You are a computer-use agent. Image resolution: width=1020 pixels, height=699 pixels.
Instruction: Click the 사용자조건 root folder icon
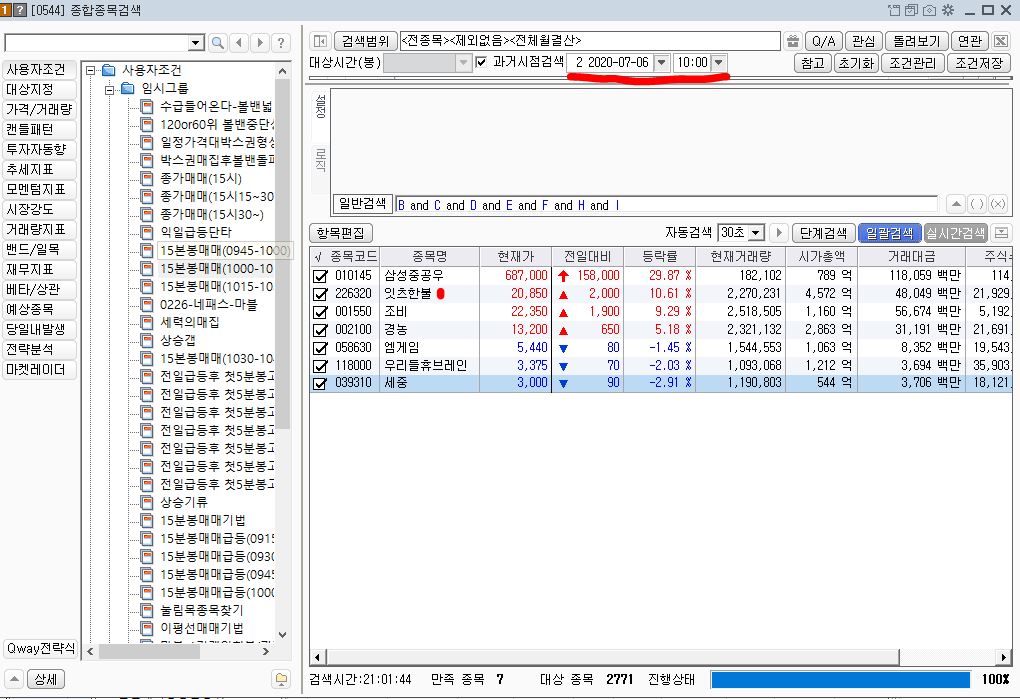pos(109,70)
